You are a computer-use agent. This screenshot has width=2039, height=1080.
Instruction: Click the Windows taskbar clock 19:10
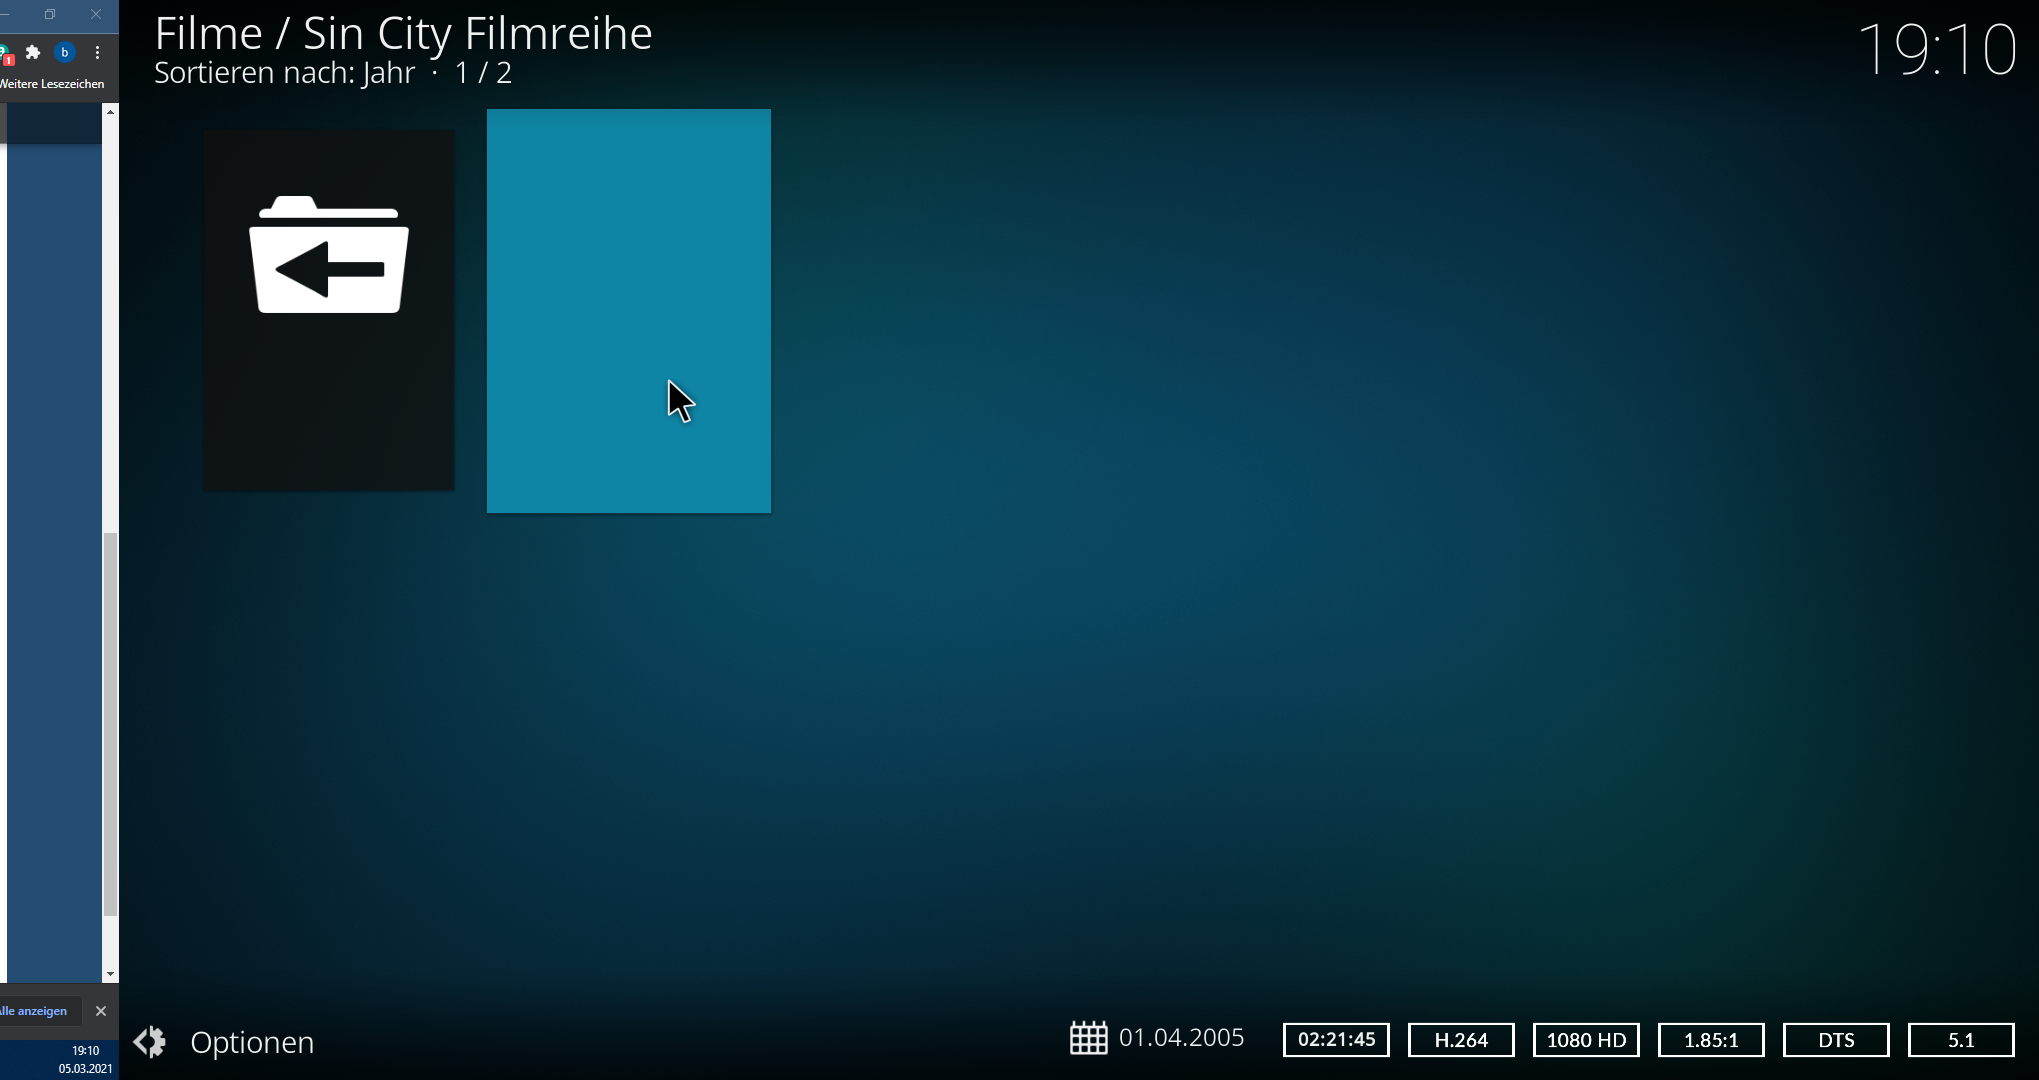click(x=86, y=1051)
